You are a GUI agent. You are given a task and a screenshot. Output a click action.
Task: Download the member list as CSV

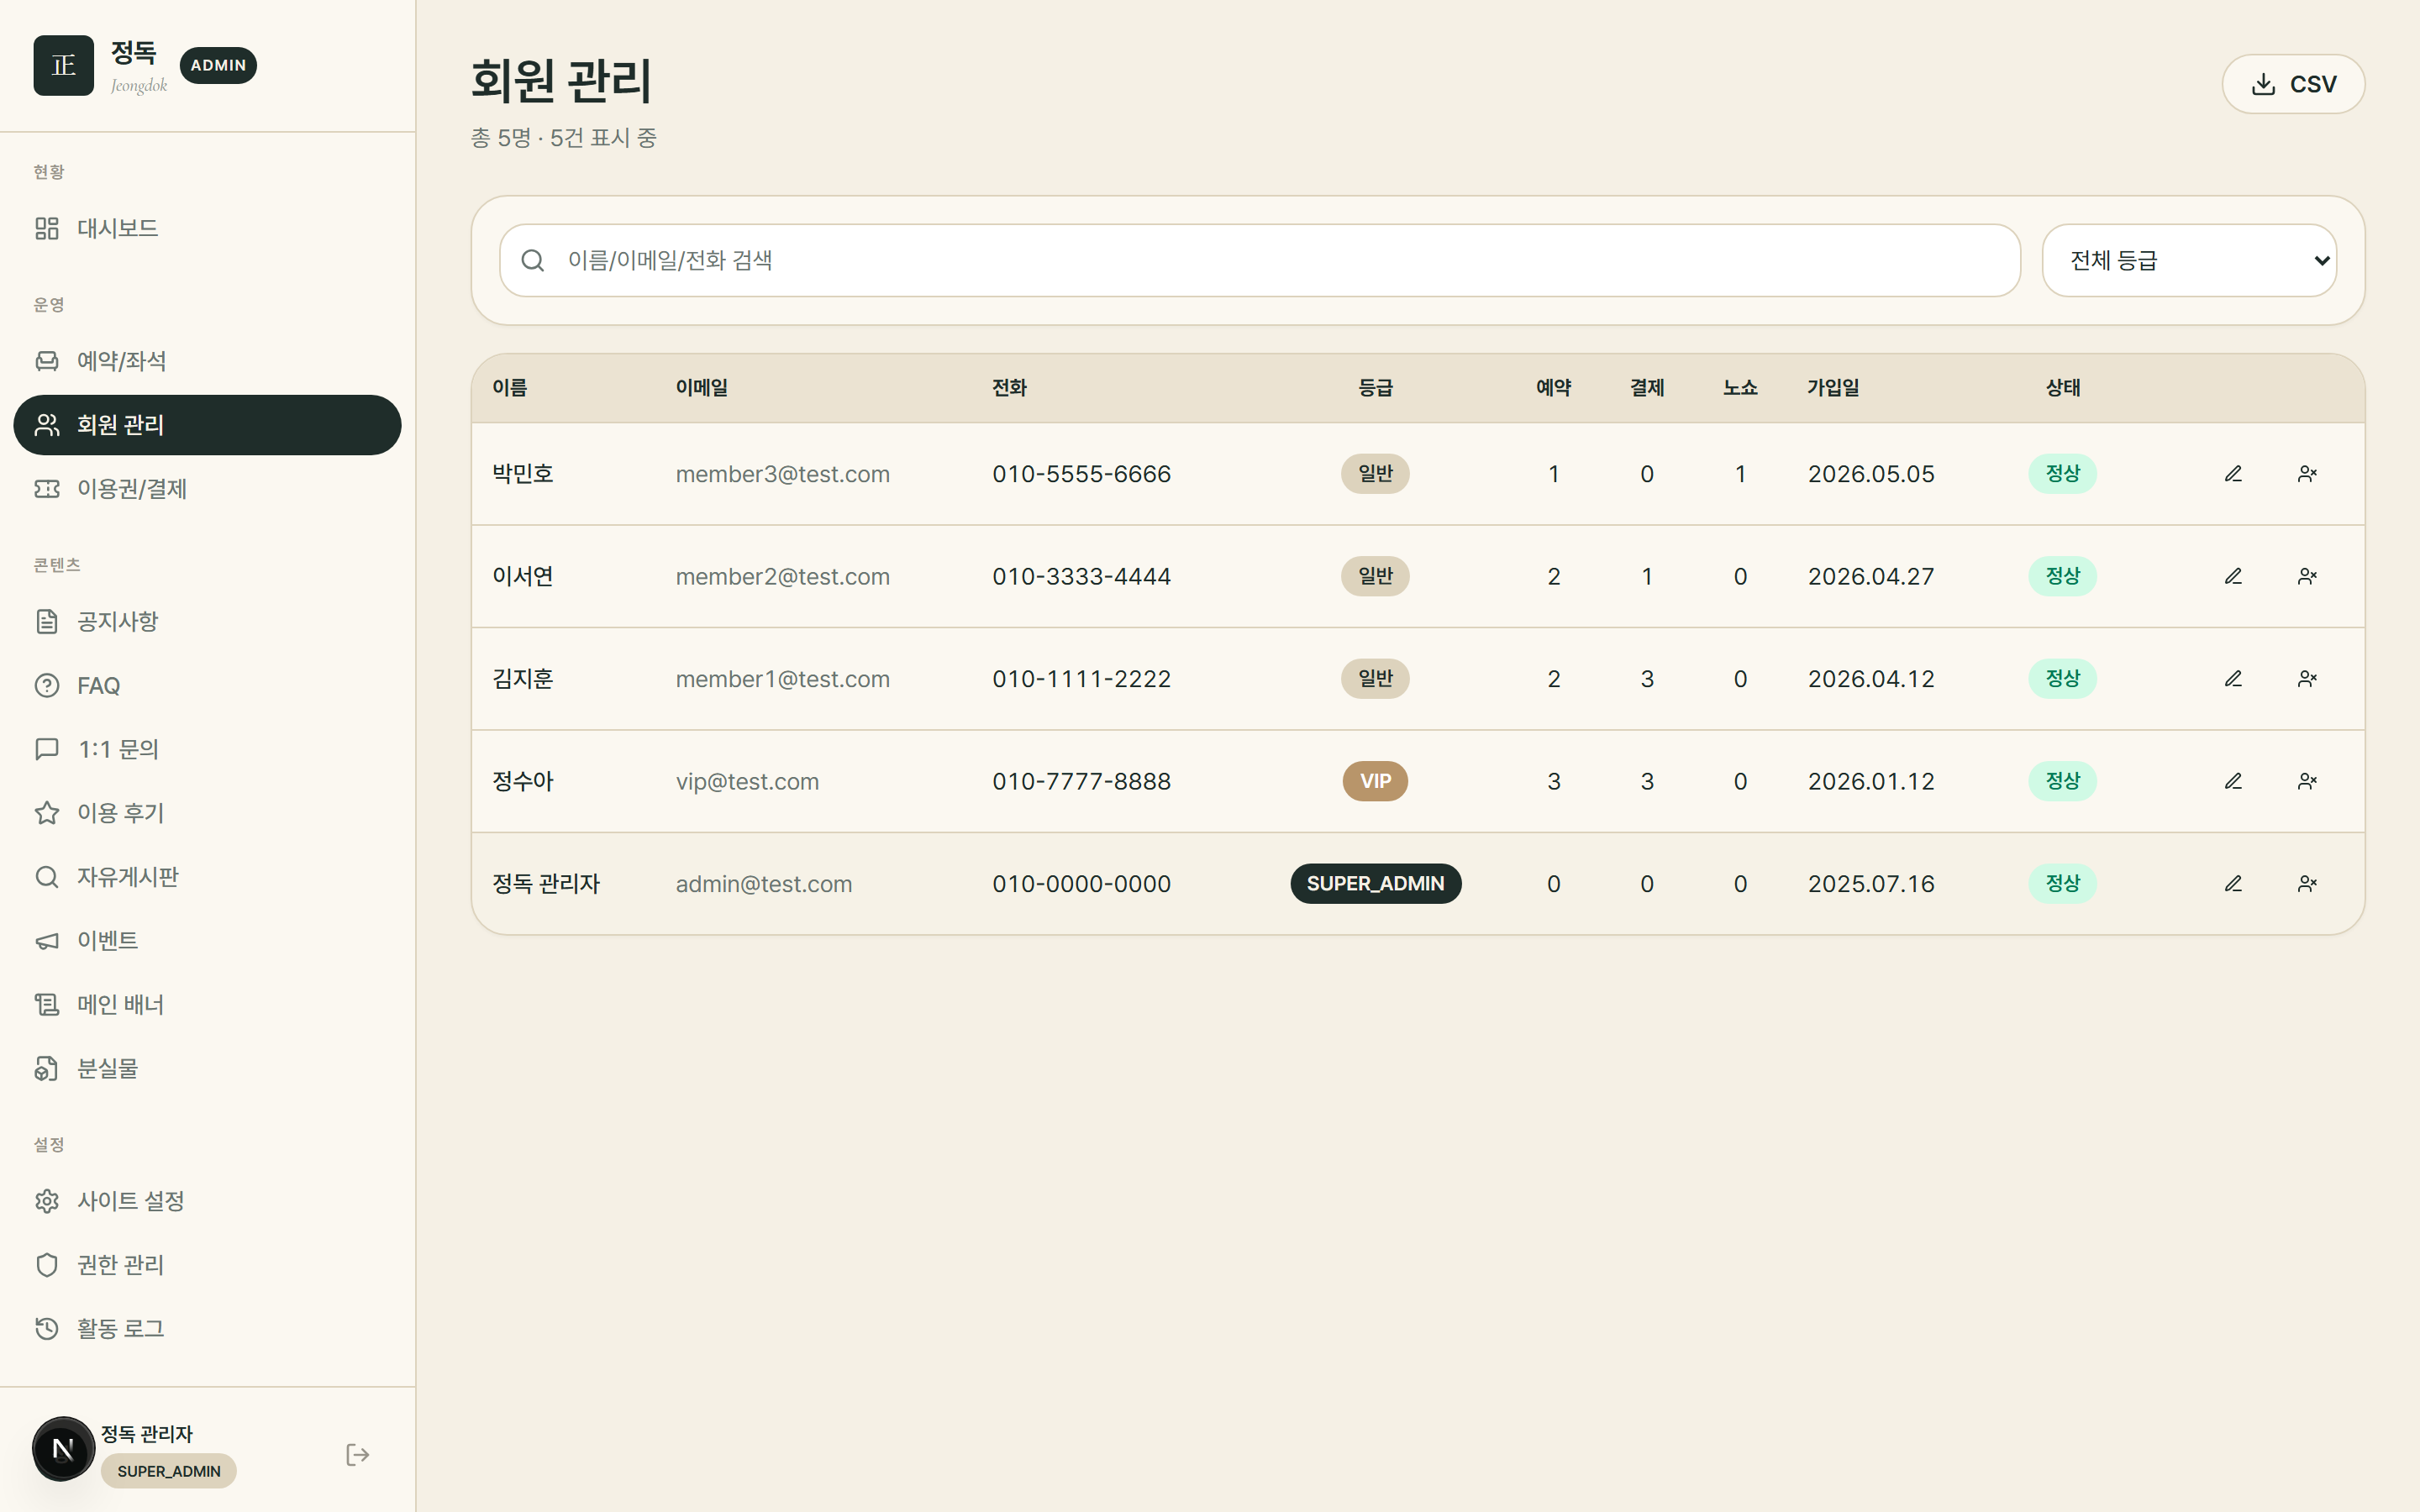pyautogui.click(x=2293, y=84)
